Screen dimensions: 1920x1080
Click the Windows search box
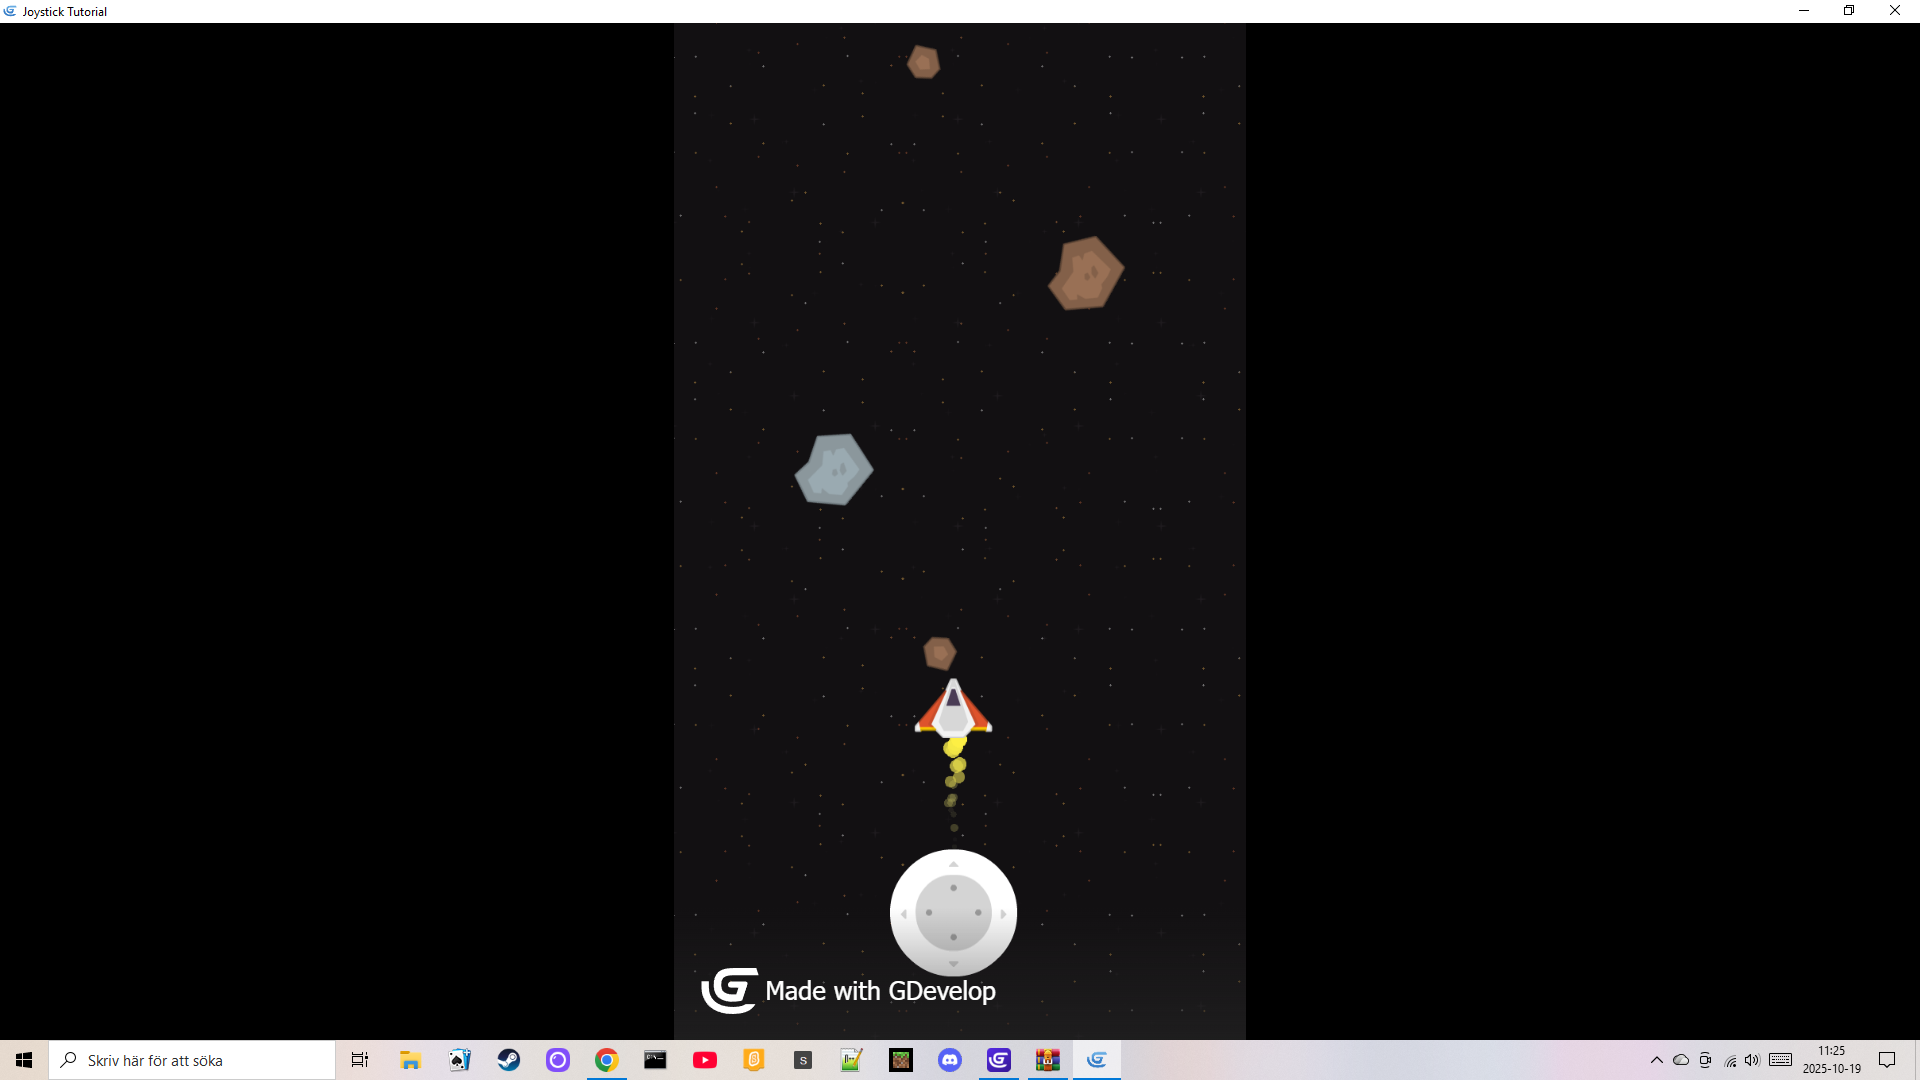coord(192,1060)
